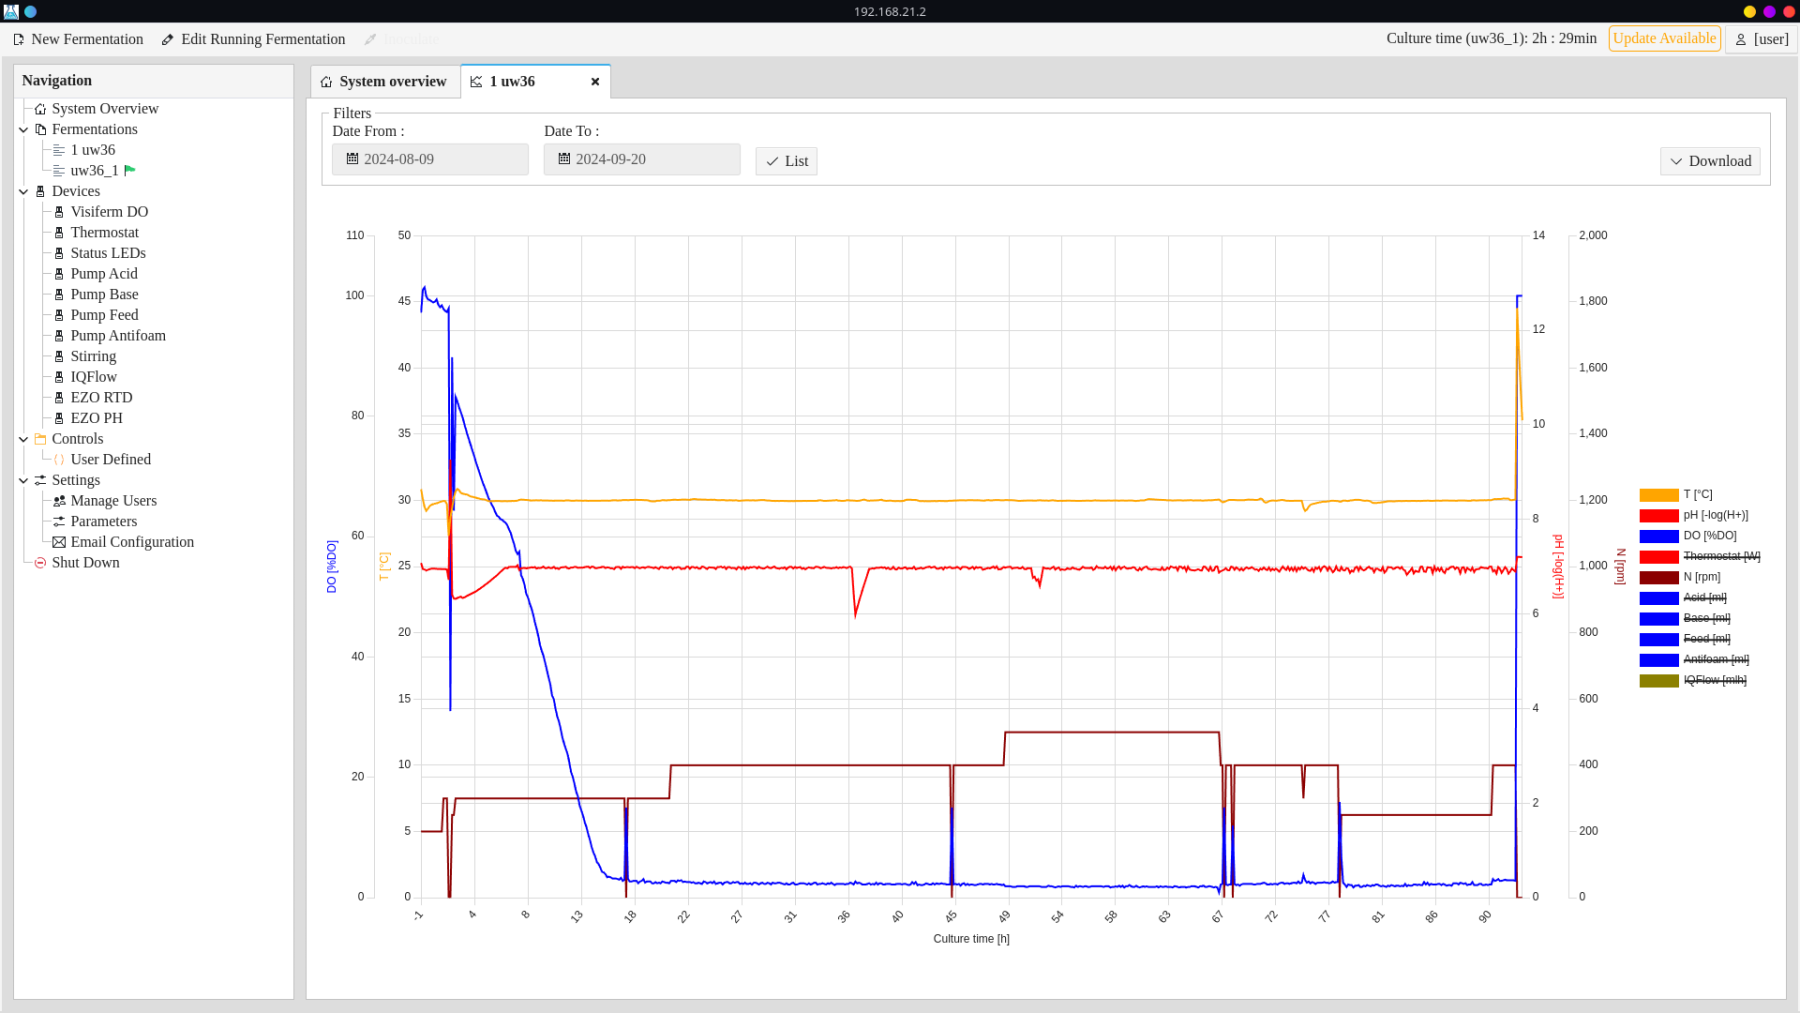This screenshot has height=1013, width=1800.
Task: Click the Manage Users people icon
Action: 59,501
